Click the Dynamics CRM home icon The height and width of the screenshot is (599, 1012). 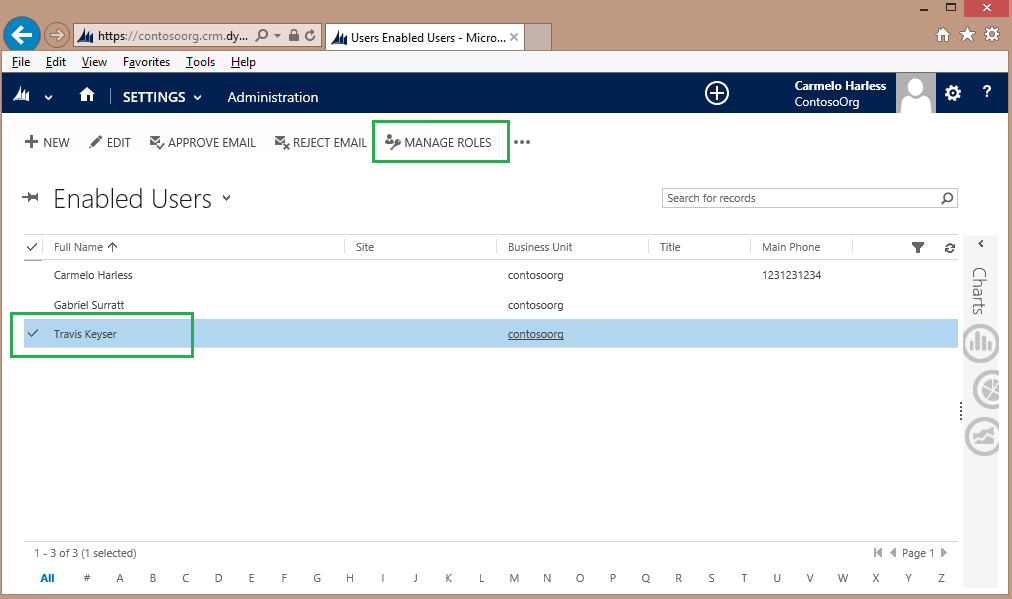pos(88,96)
